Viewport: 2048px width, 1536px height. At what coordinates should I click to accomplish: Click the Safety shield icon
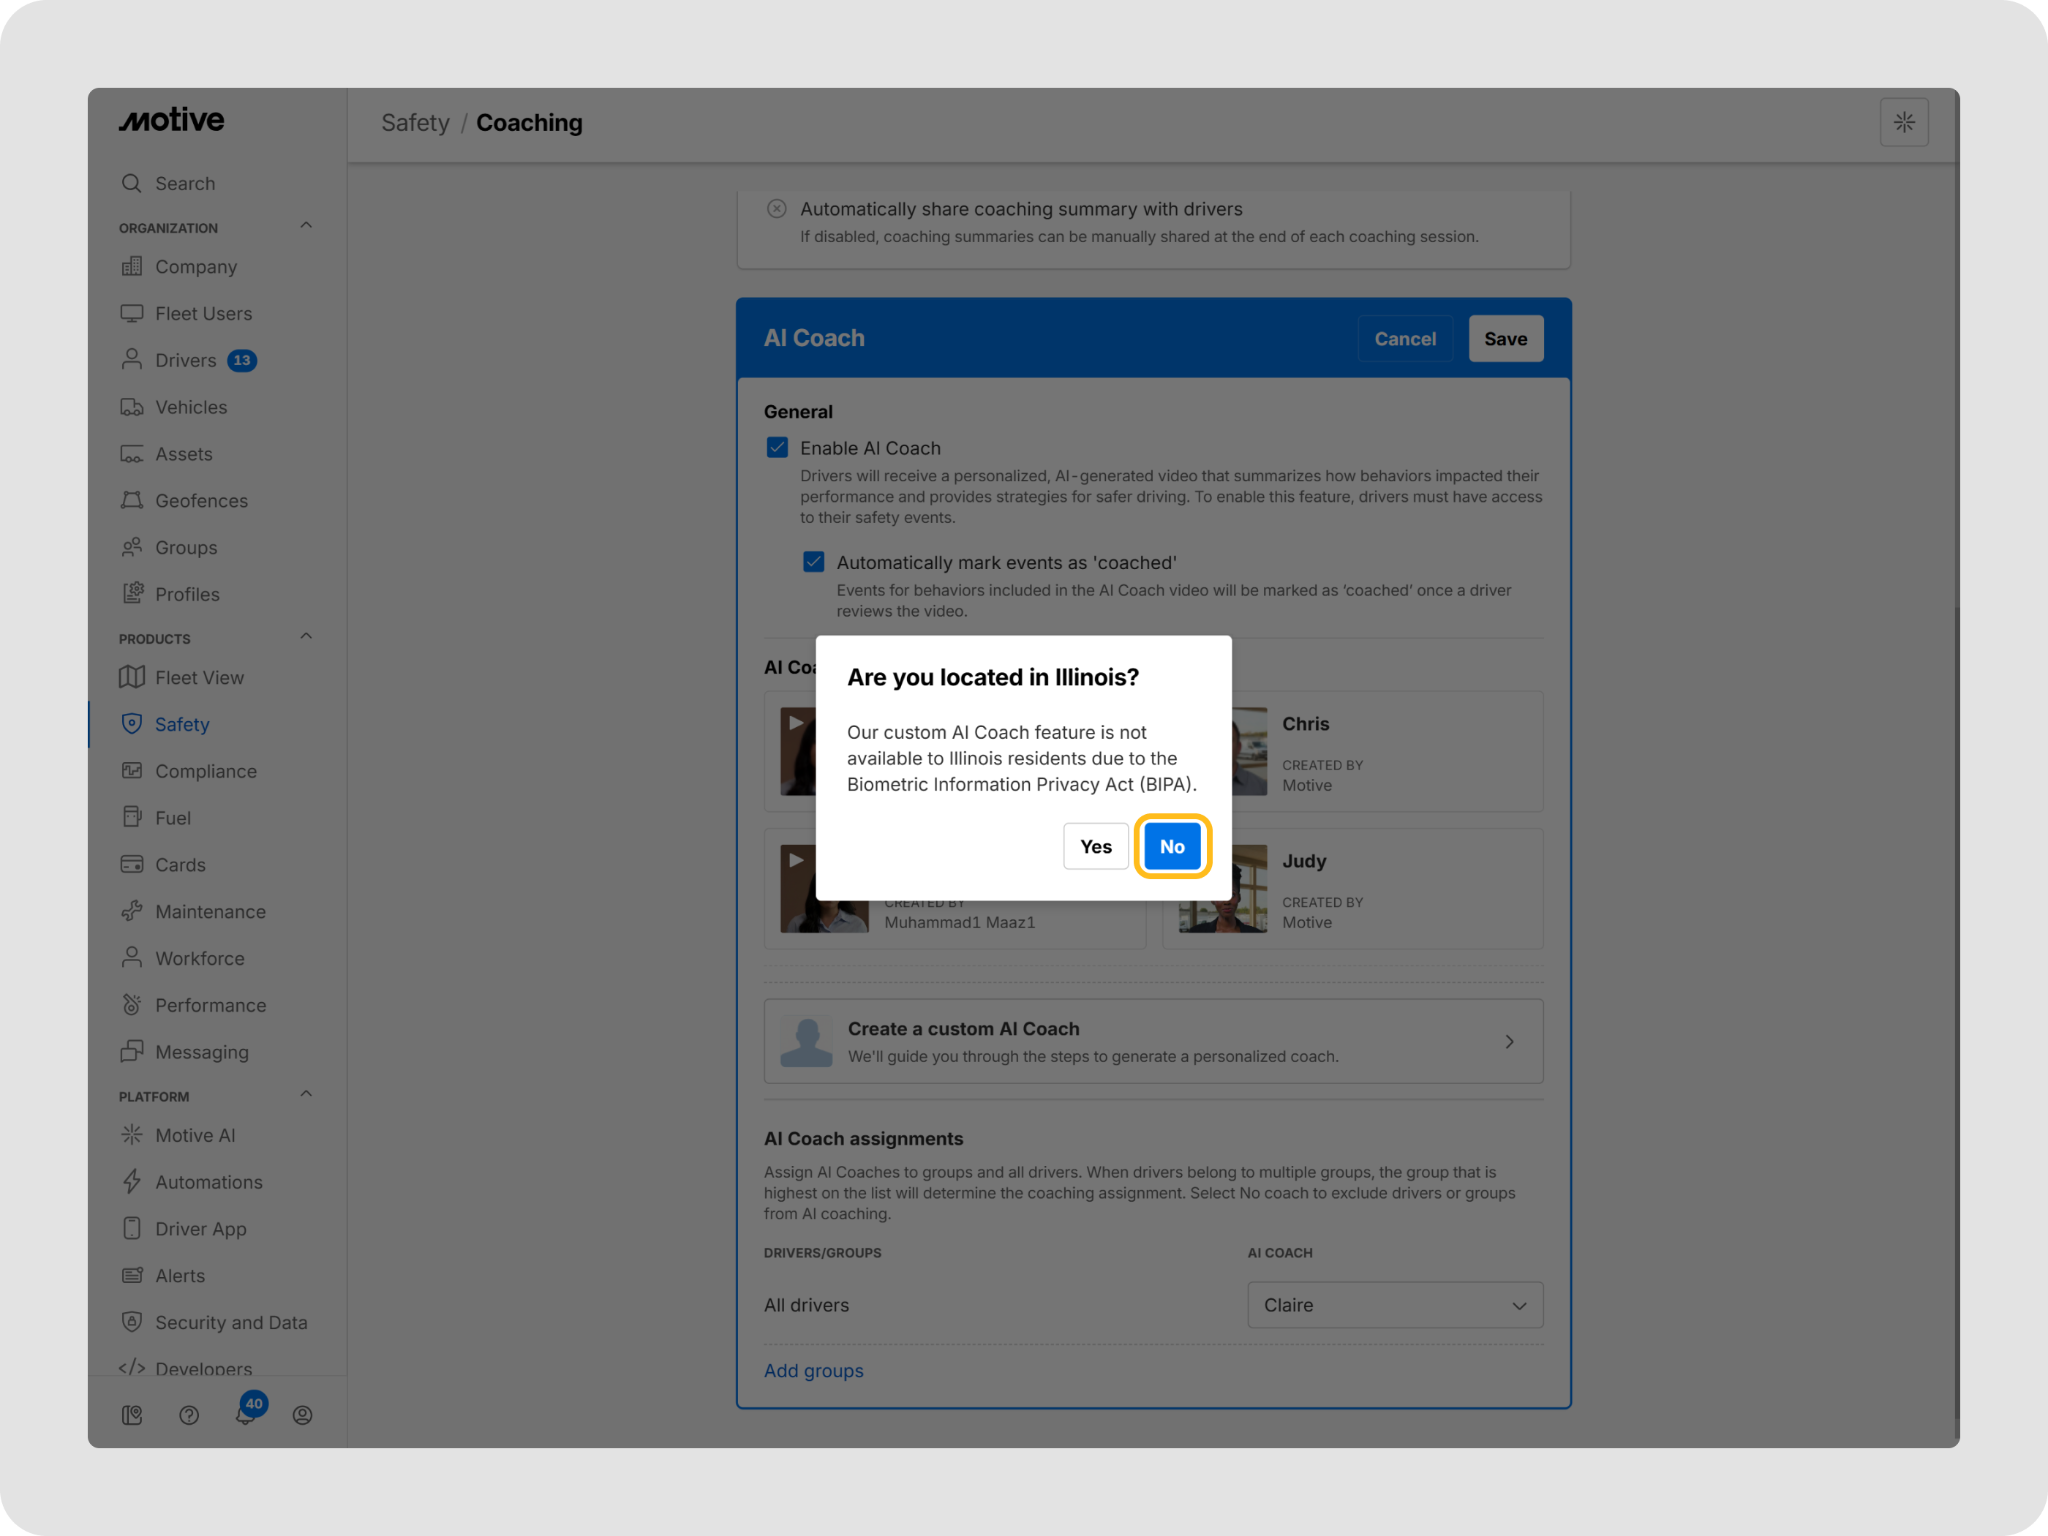131,724
